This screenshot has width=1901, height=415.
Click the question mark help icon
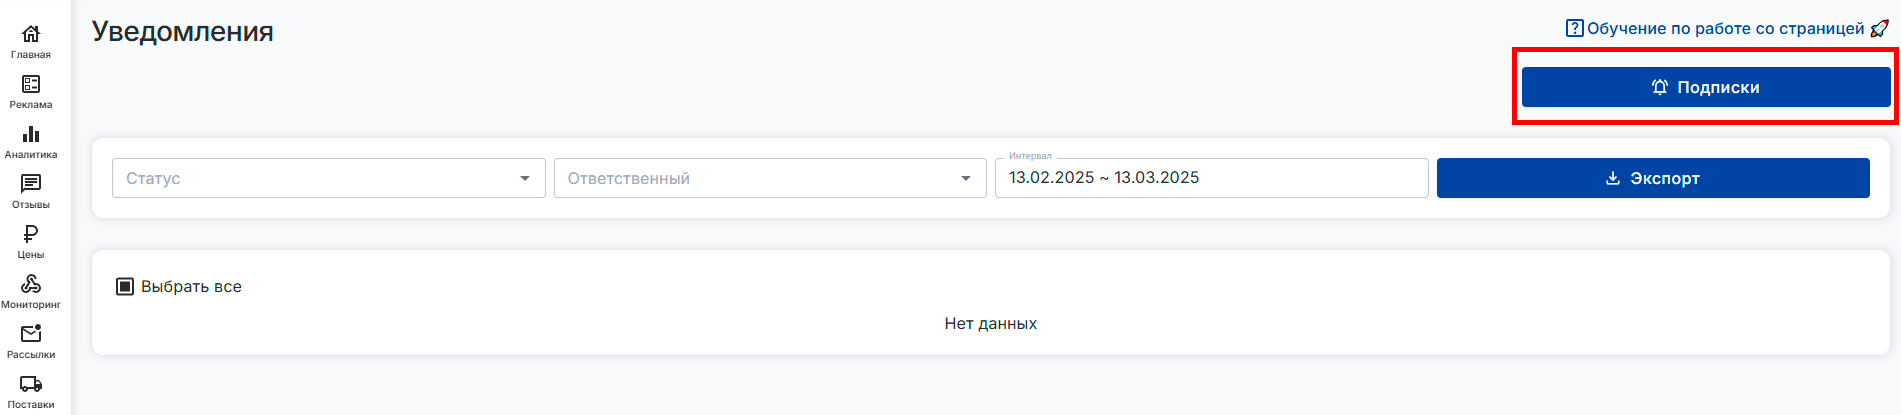coord(1575,28)
